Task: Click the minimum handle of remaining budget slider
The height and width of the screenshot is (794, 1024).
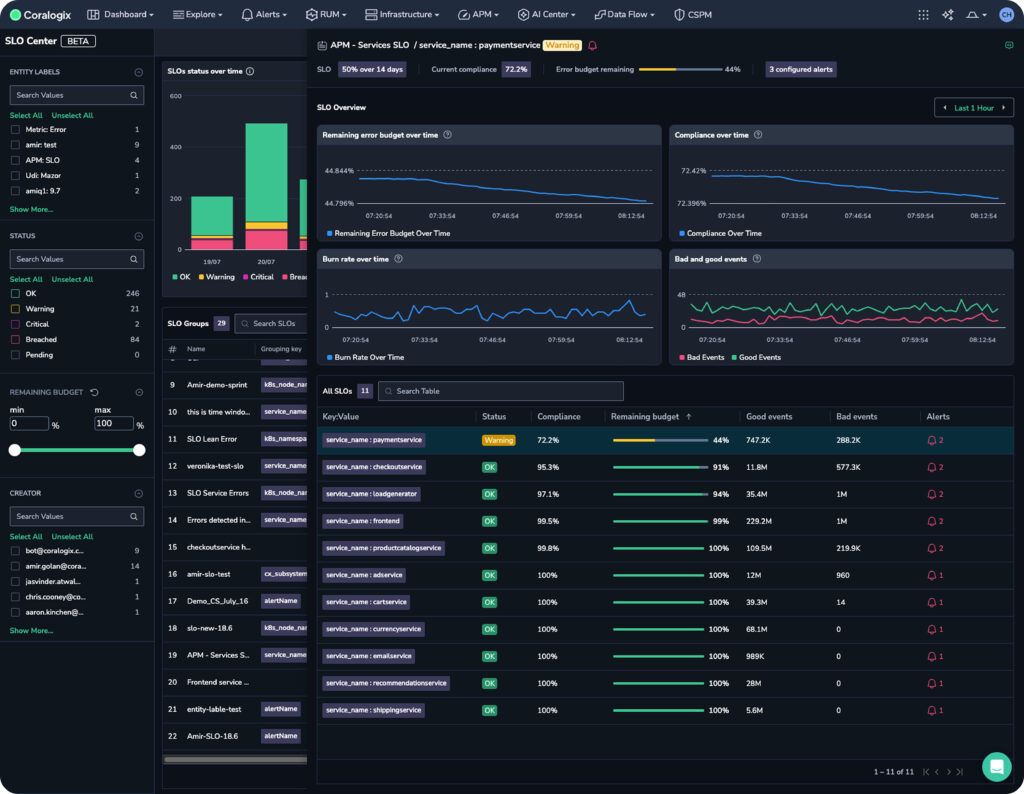Action: (x=14, y=450)
